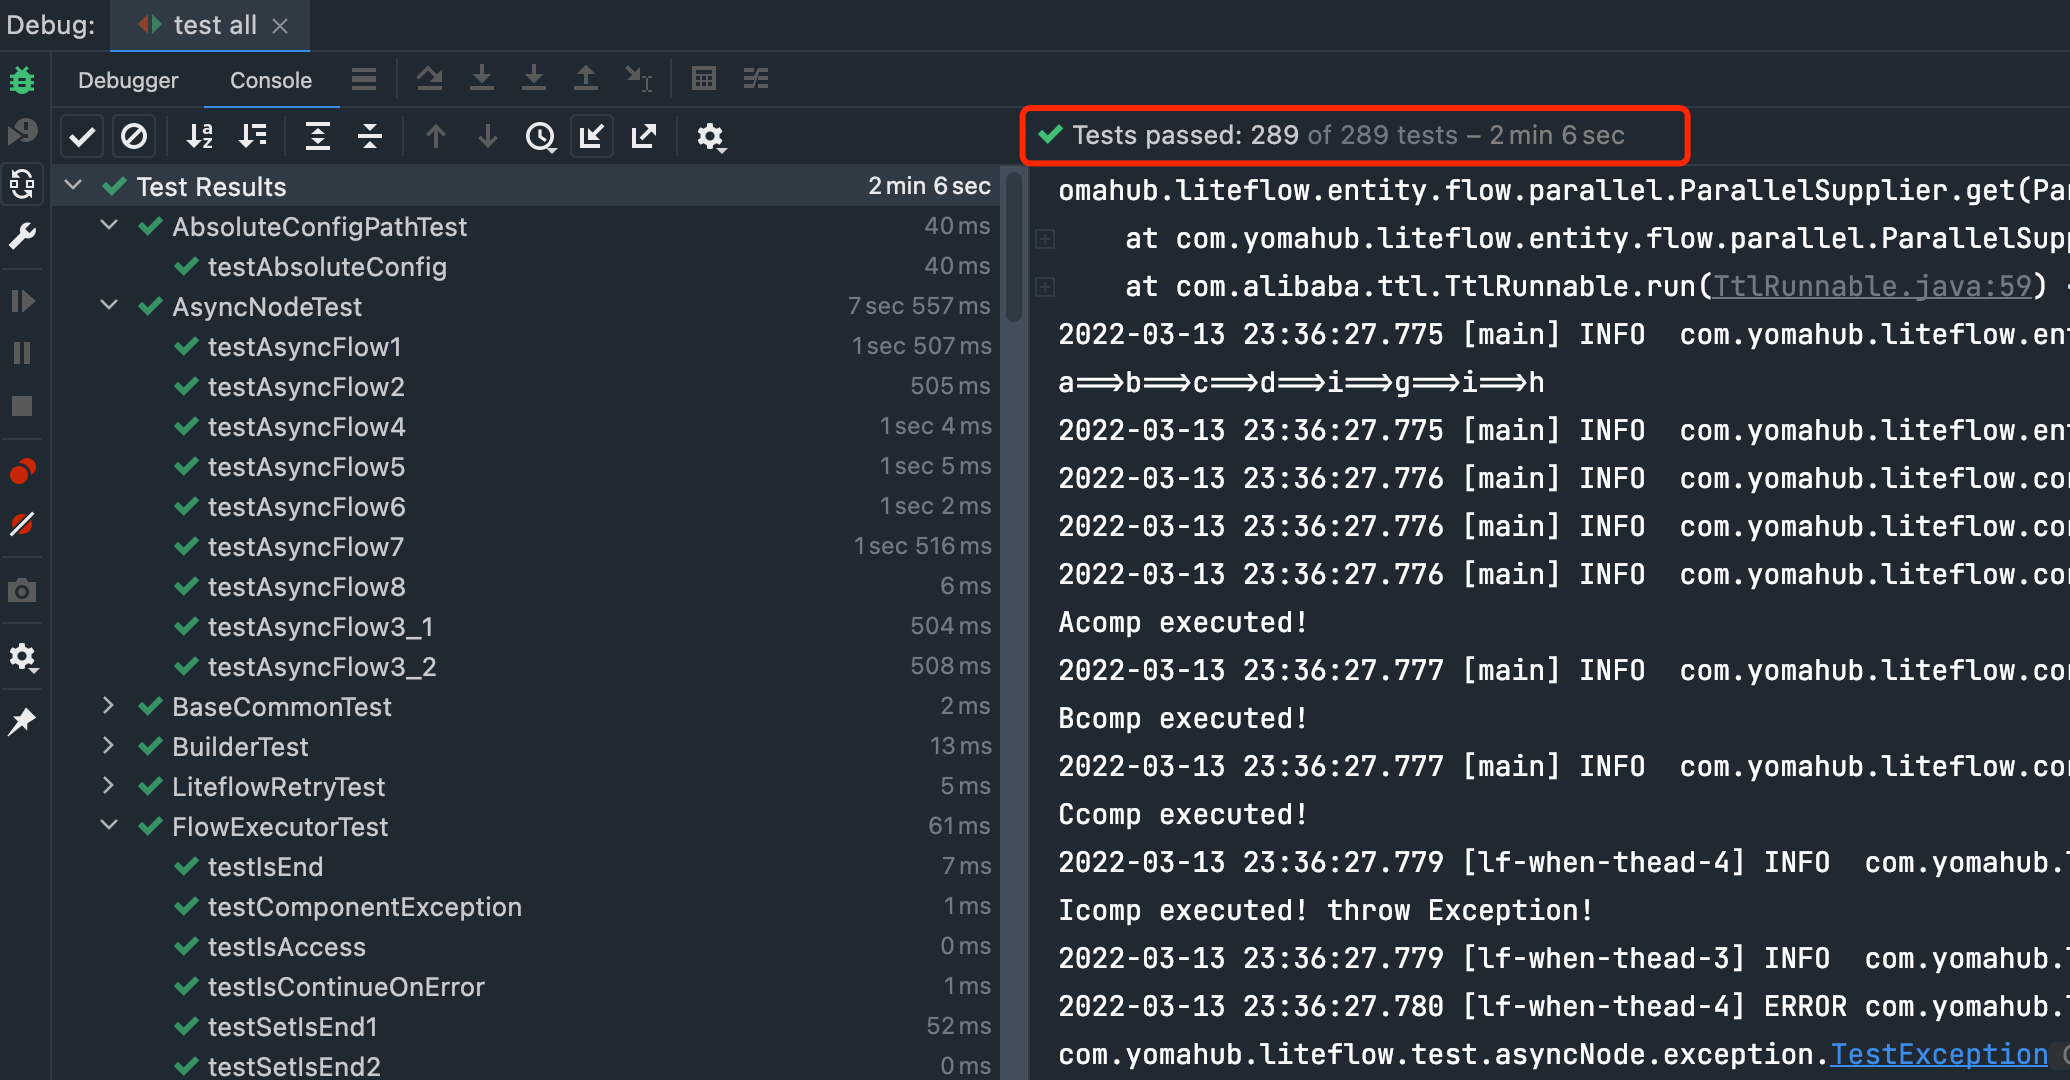
Task: Click Expand All test results icon
Action: 318,136
